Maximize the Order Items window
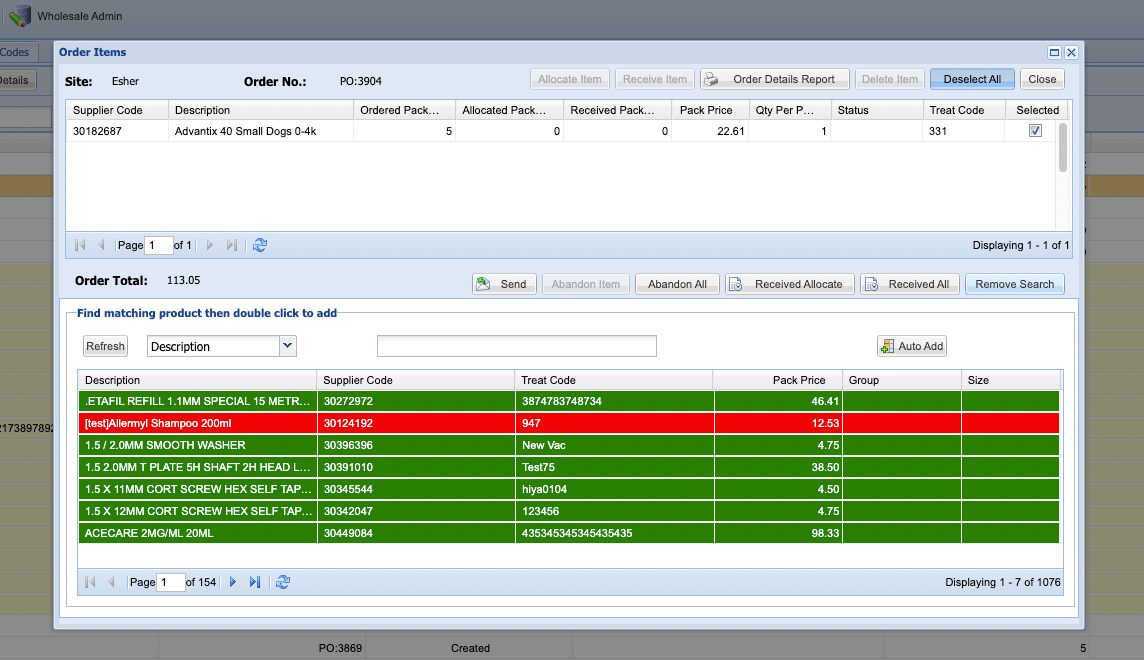 1054,53
